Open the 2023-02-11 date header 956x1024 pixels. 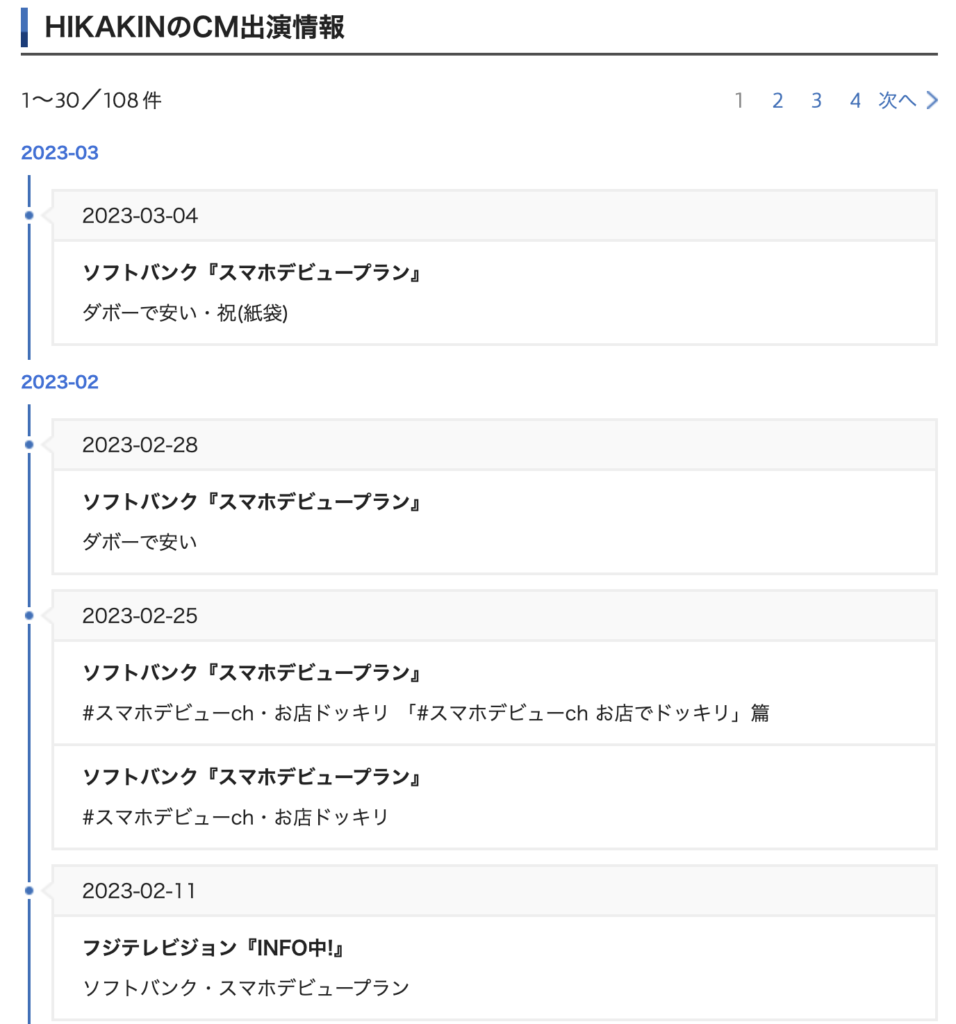[494, 891]
